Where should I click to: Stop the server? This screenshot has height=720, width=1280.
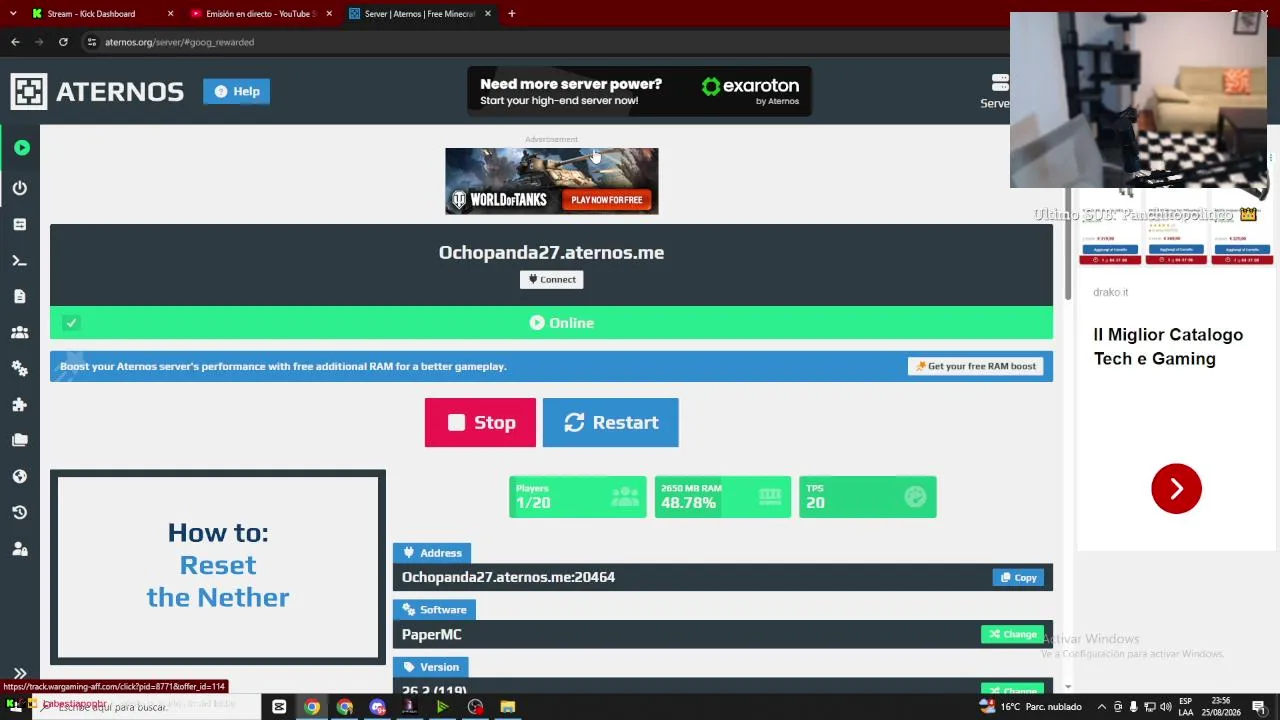point(480,422)
